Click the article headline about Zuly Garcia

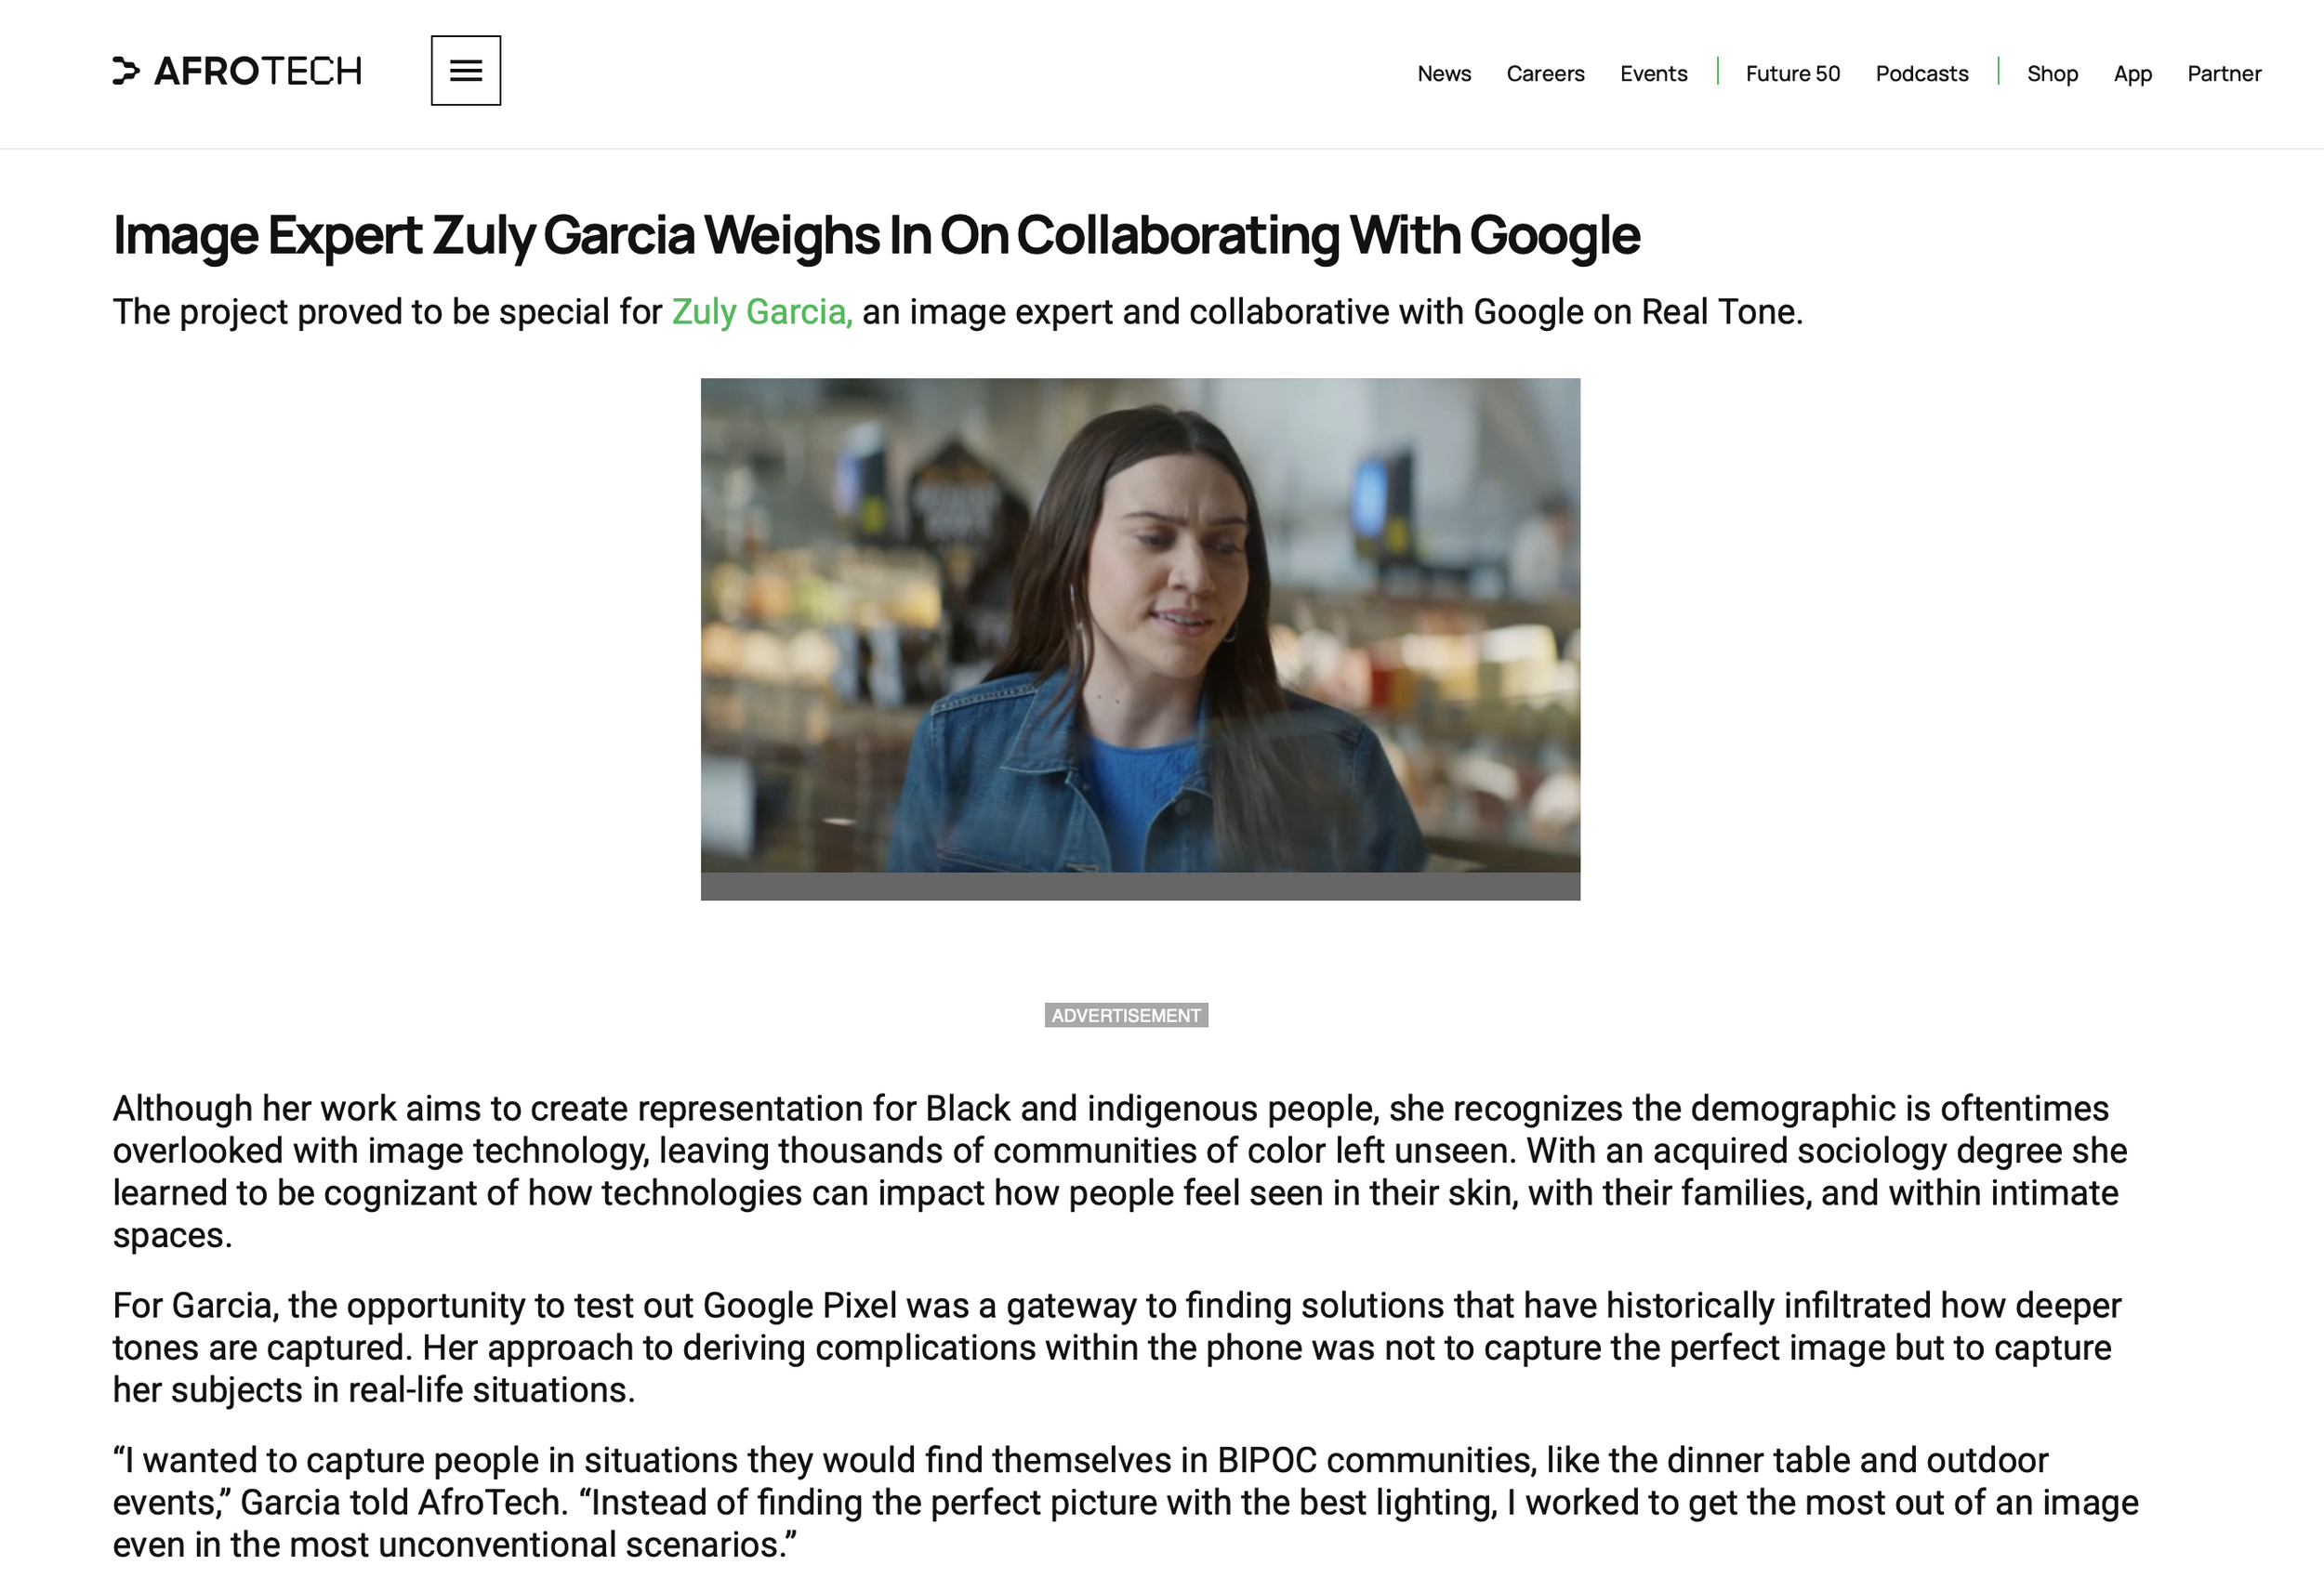point(876,236)
